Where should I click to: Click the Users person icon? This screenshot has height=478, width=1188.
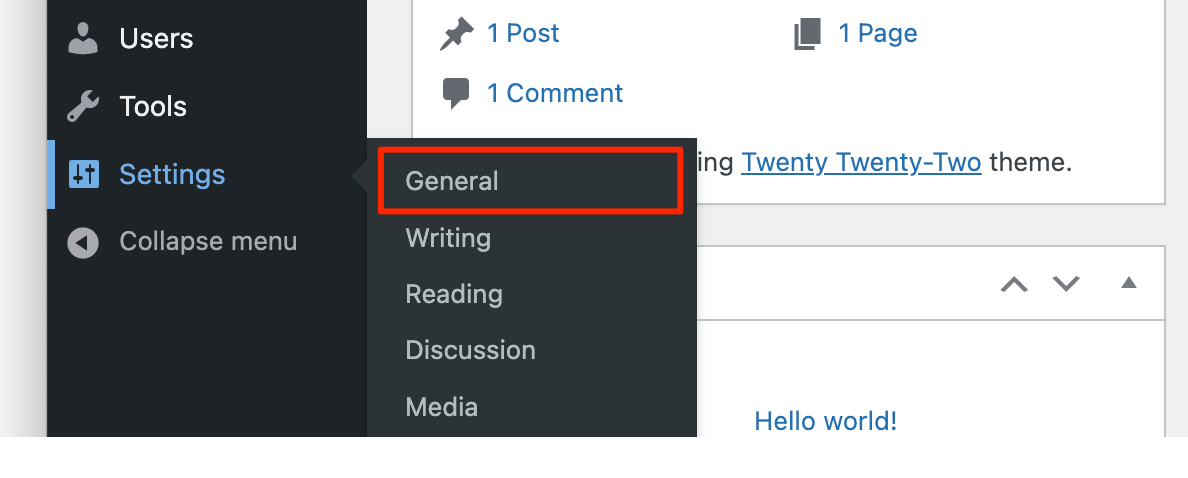click(x=83, y=38)
